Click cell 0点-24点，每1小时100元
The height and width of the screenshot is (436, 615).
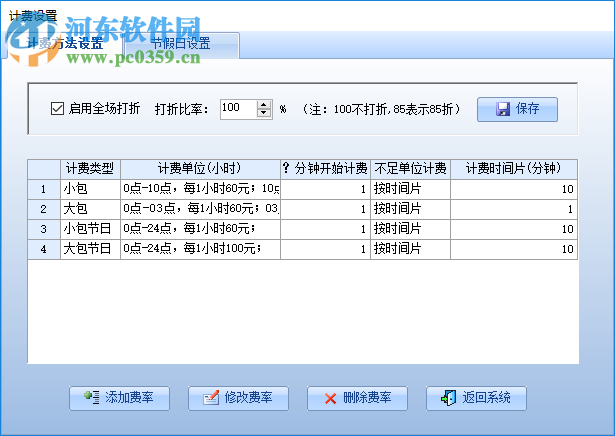tap(200, 249)
